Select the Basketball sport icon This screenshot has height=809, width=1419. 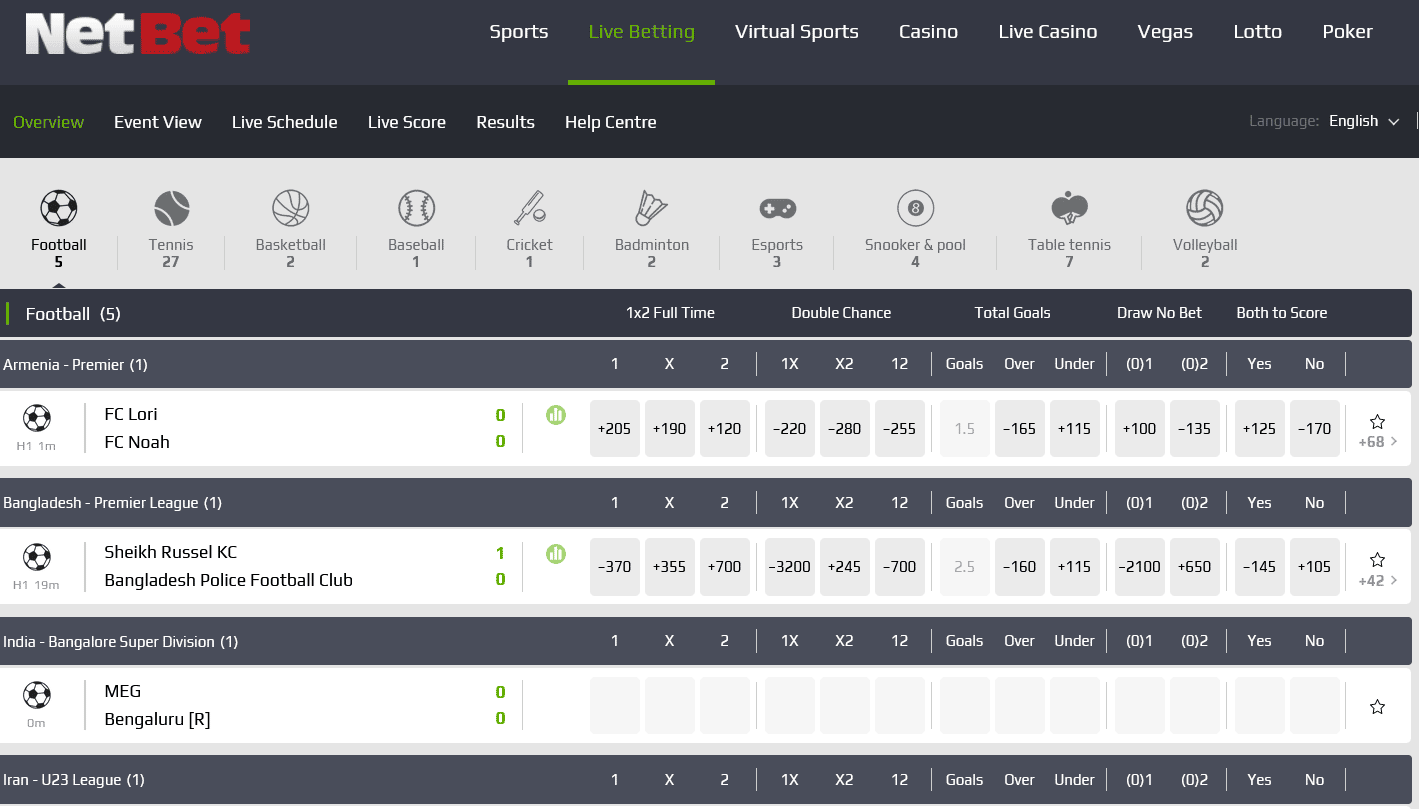click(x=290, y=208)
